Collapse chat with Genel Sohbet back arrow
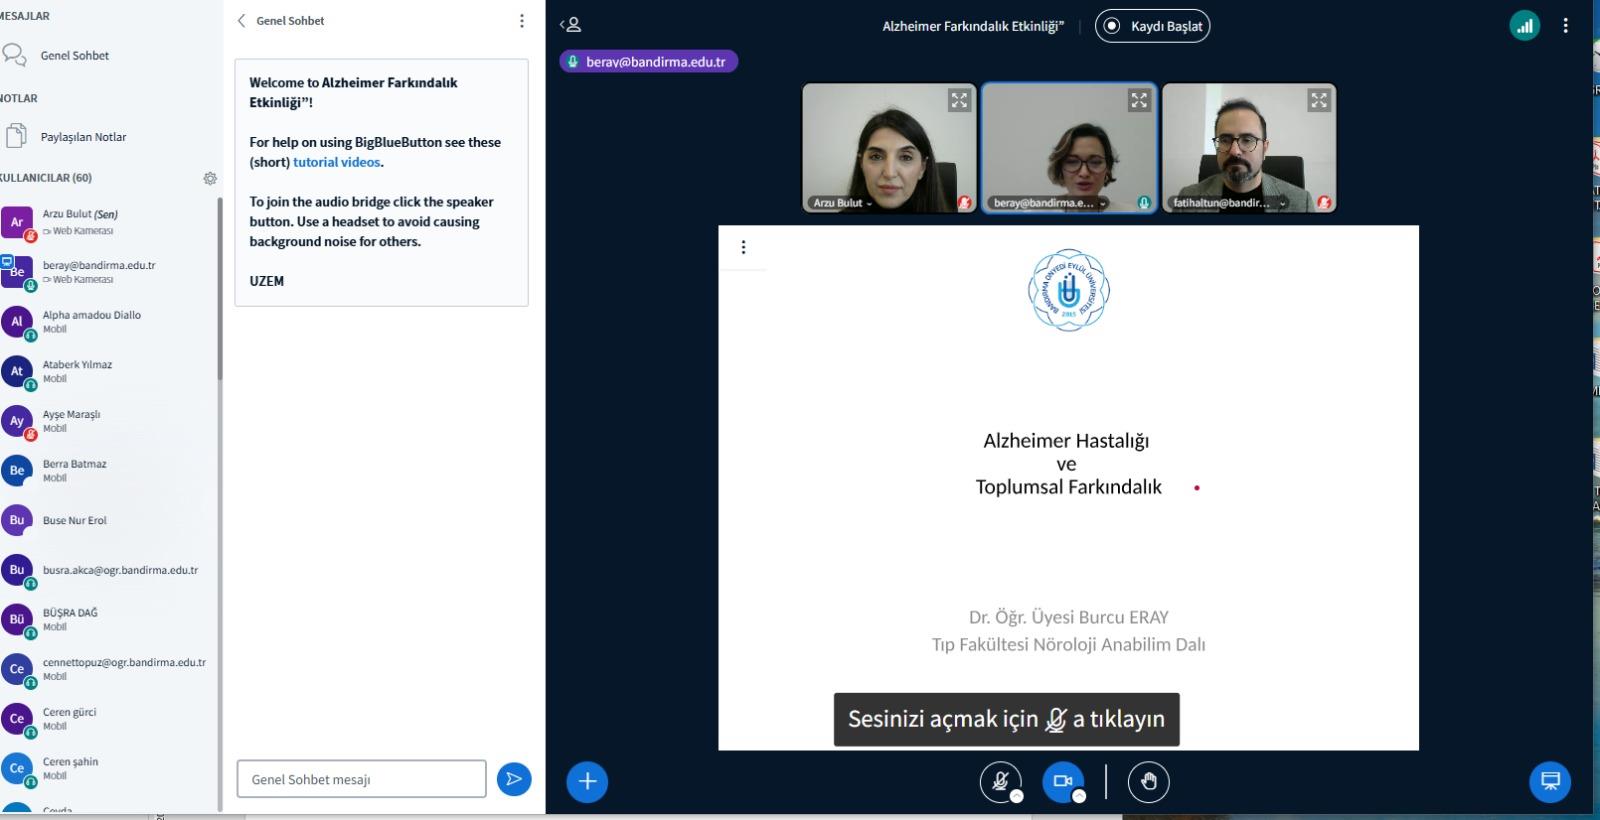 242,21
